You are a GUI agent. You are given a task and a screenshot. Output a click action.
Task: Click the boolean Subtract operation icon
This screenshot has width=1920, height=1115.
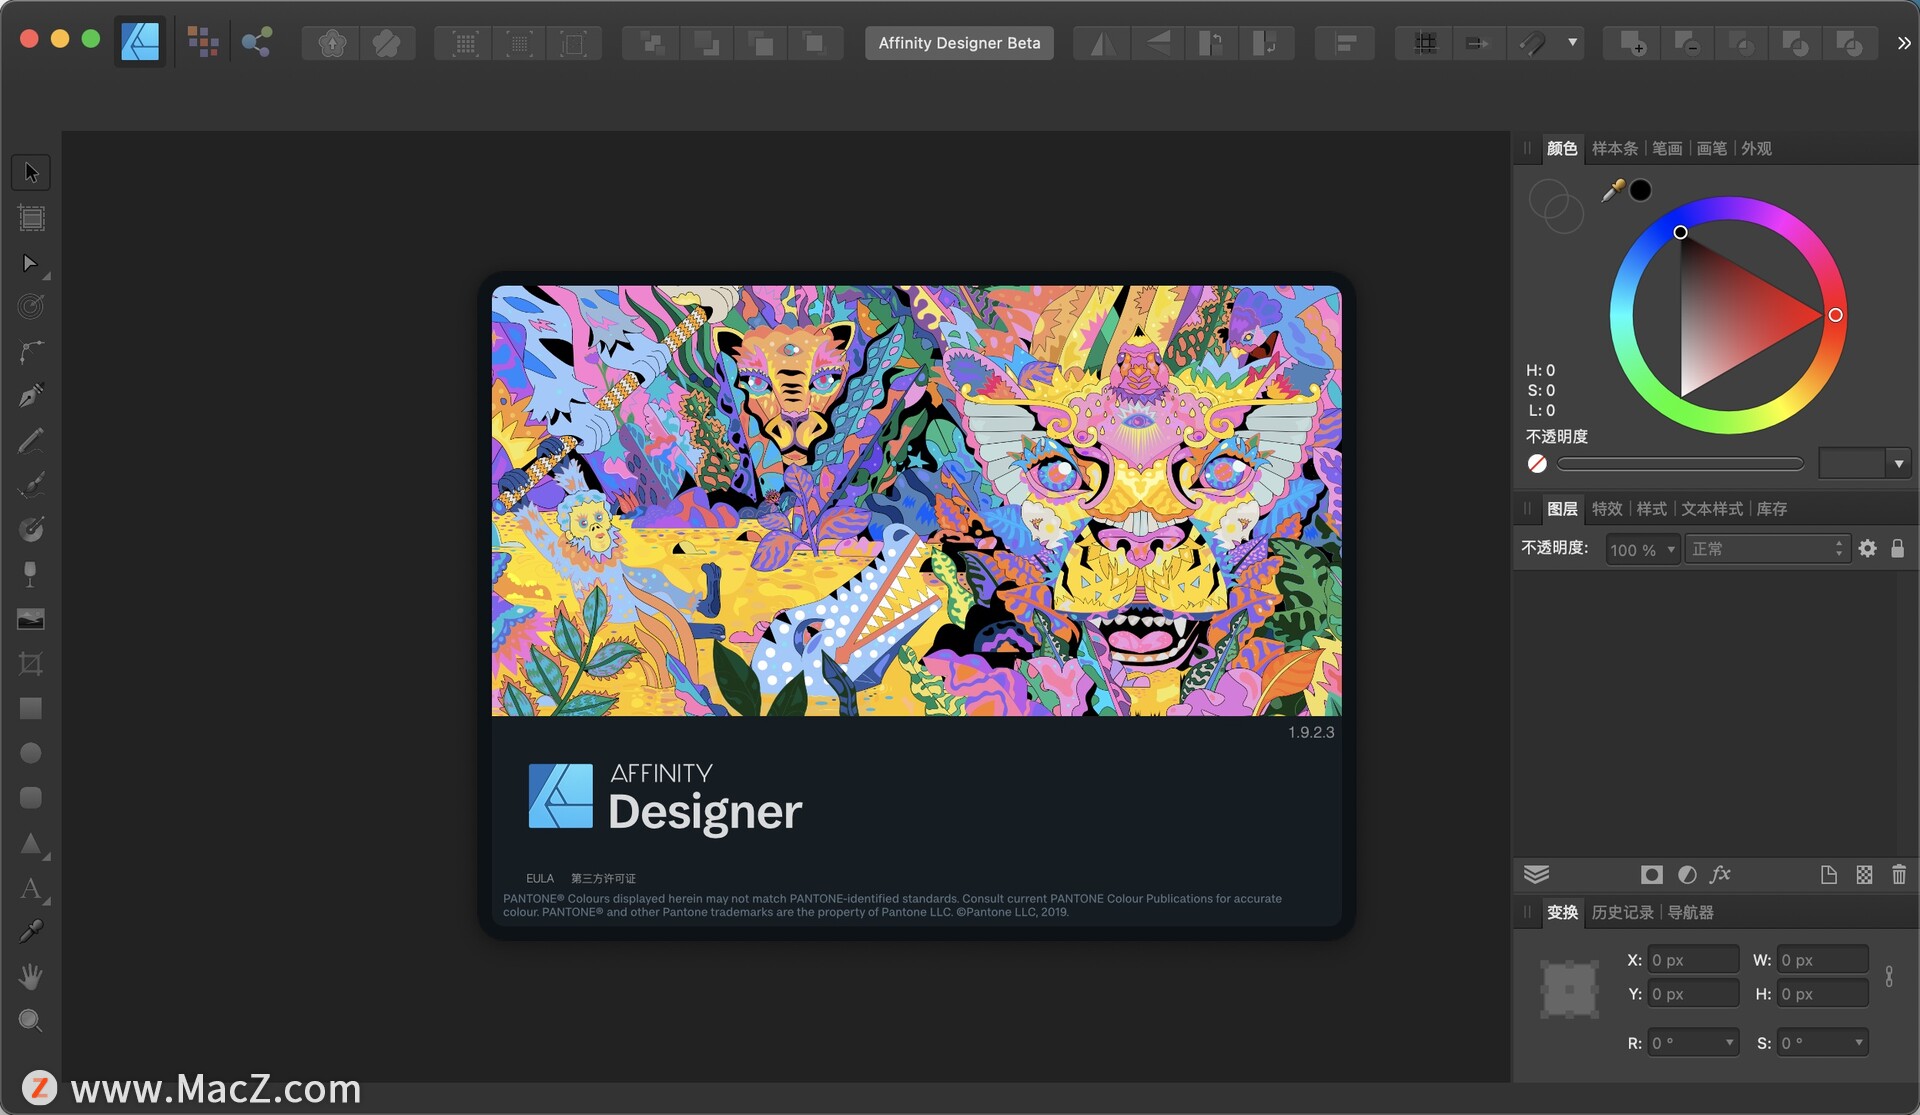(x=1686, y=43)
